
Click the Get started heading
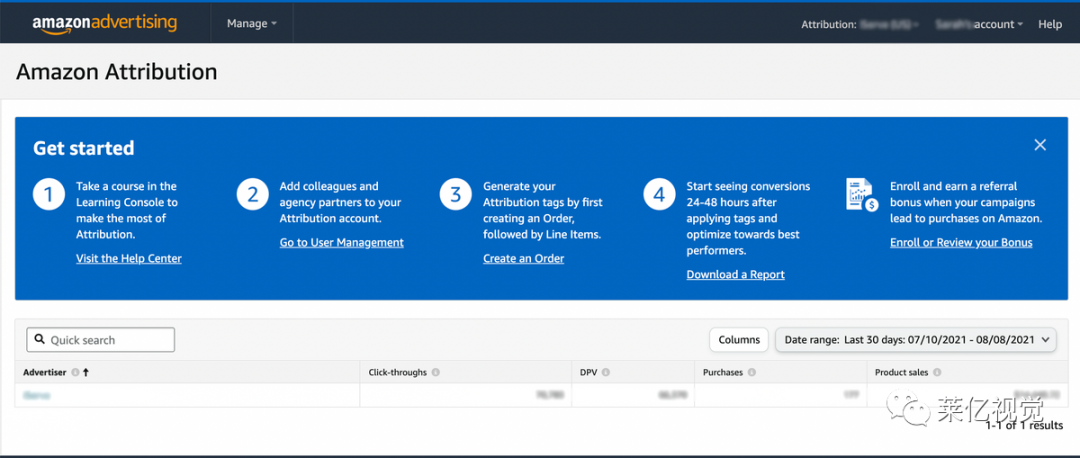[83, 148]
